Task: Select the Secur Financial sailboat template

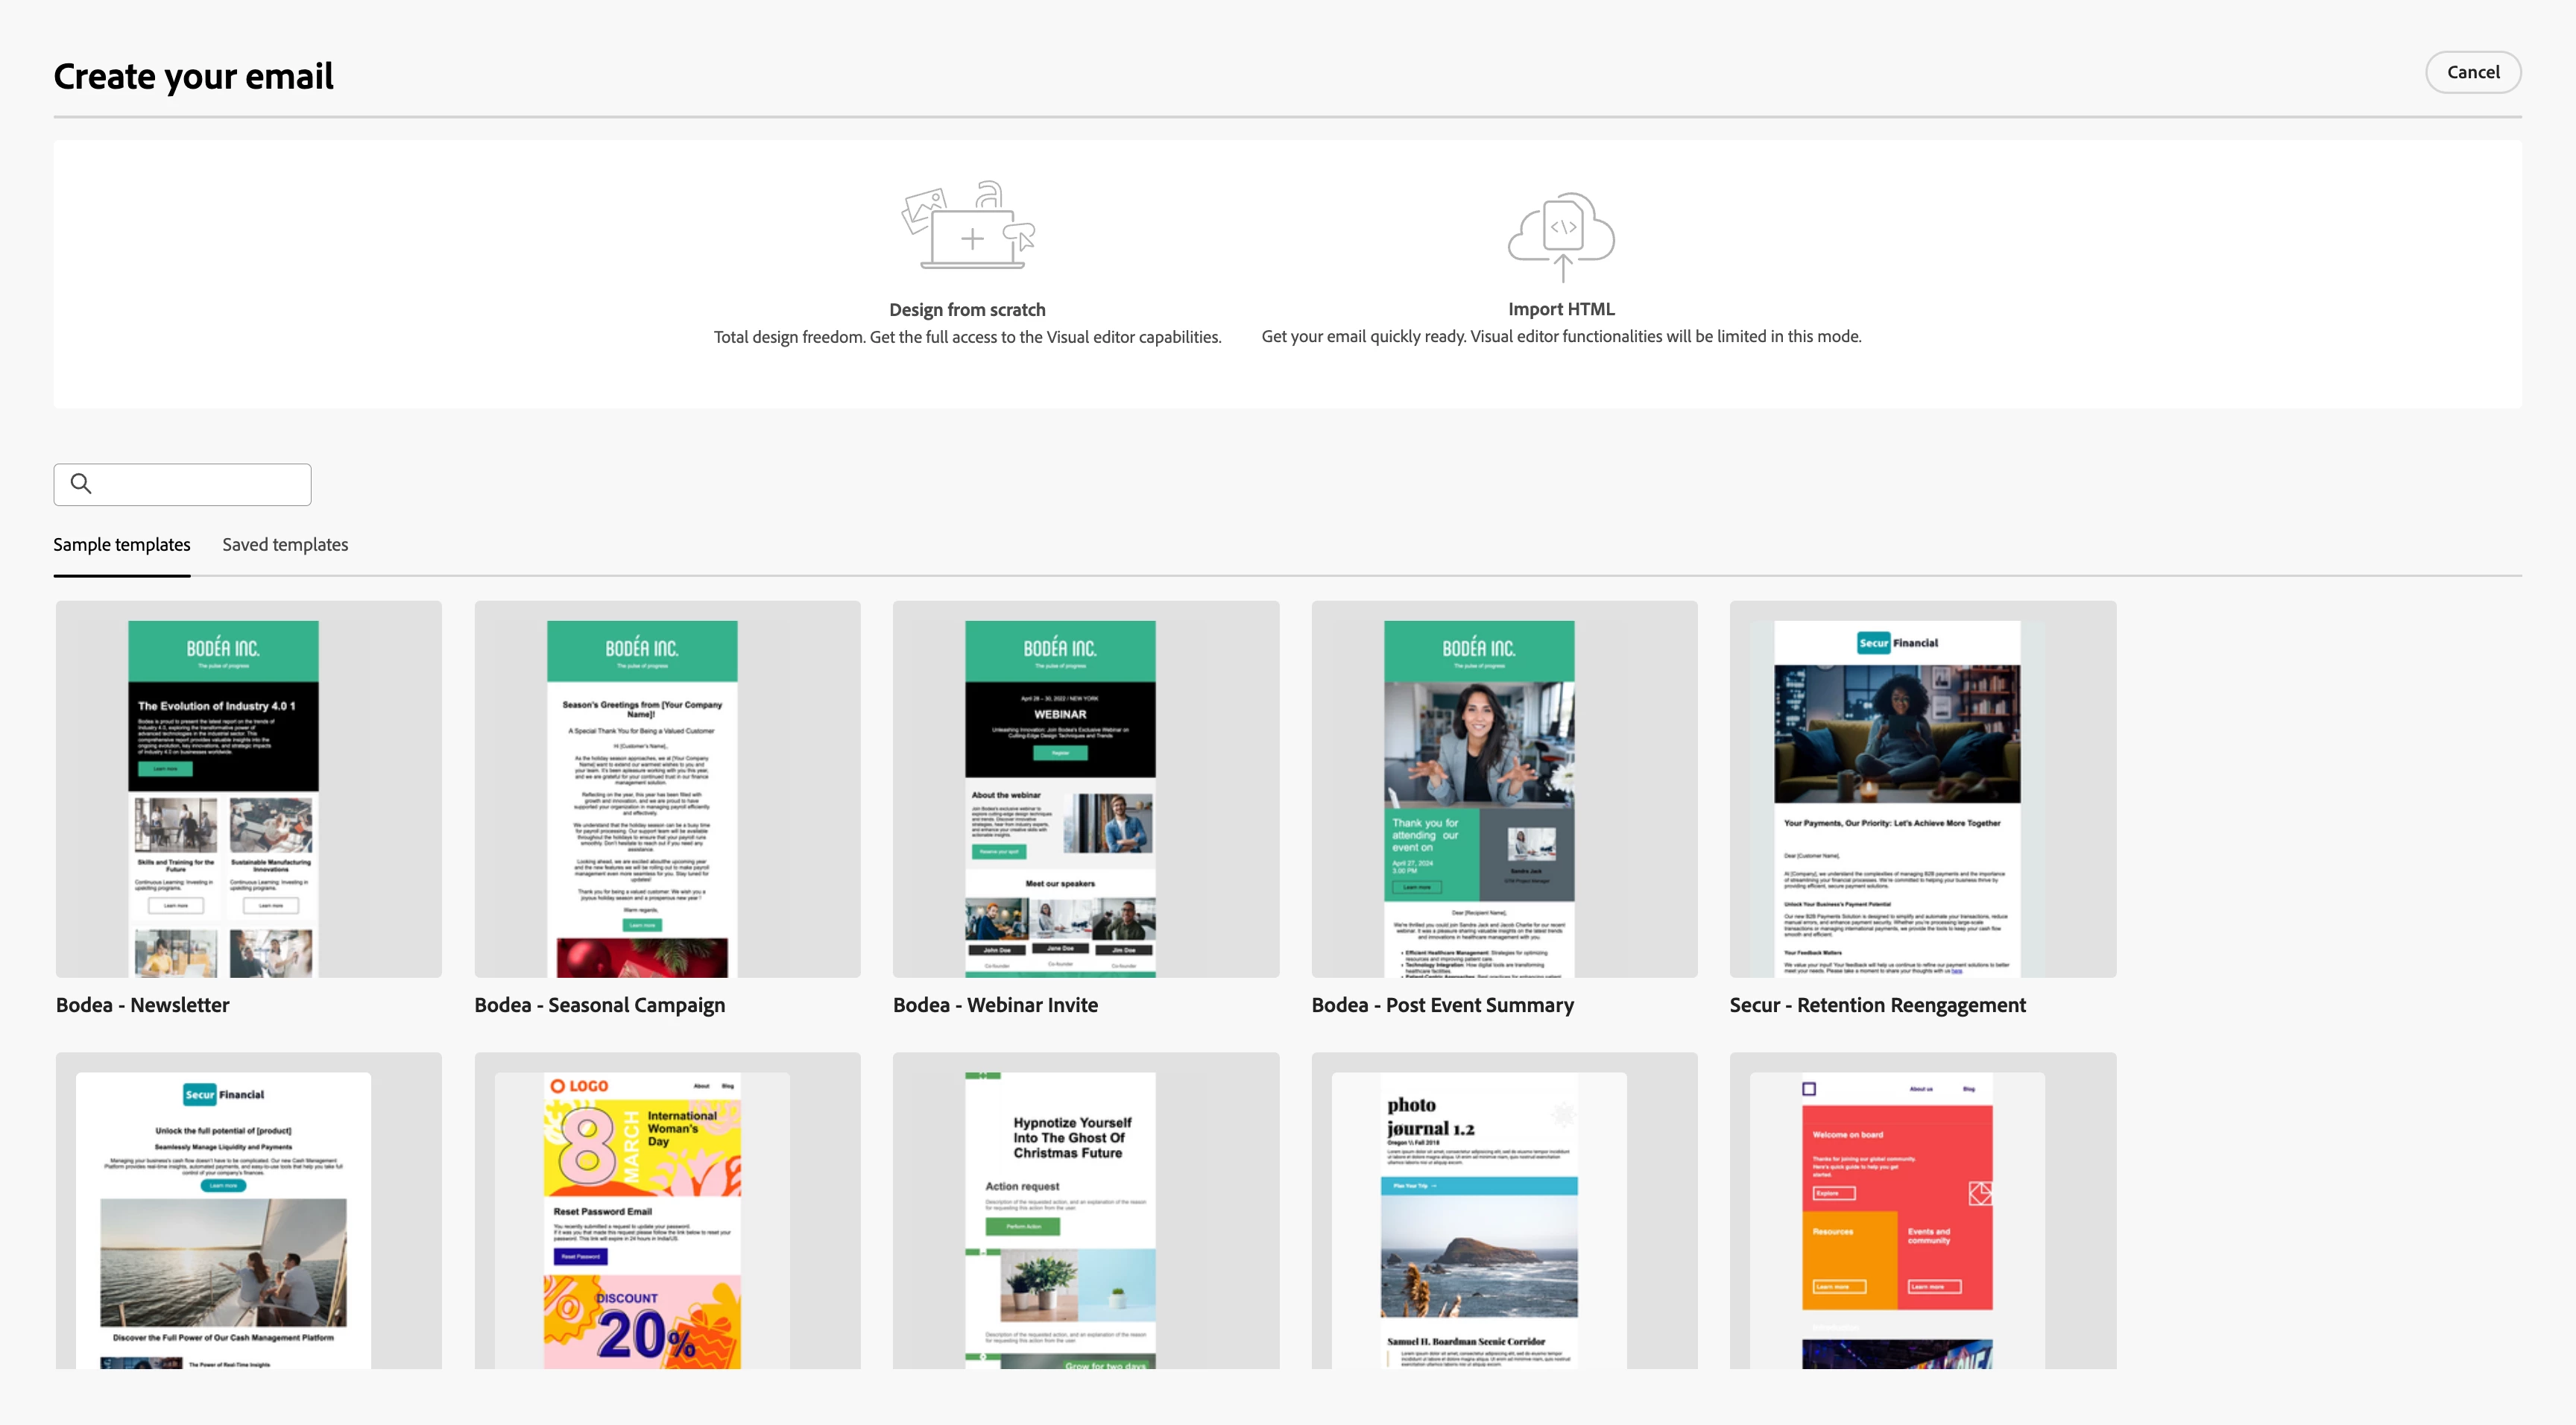Action: pos(248,1210)
